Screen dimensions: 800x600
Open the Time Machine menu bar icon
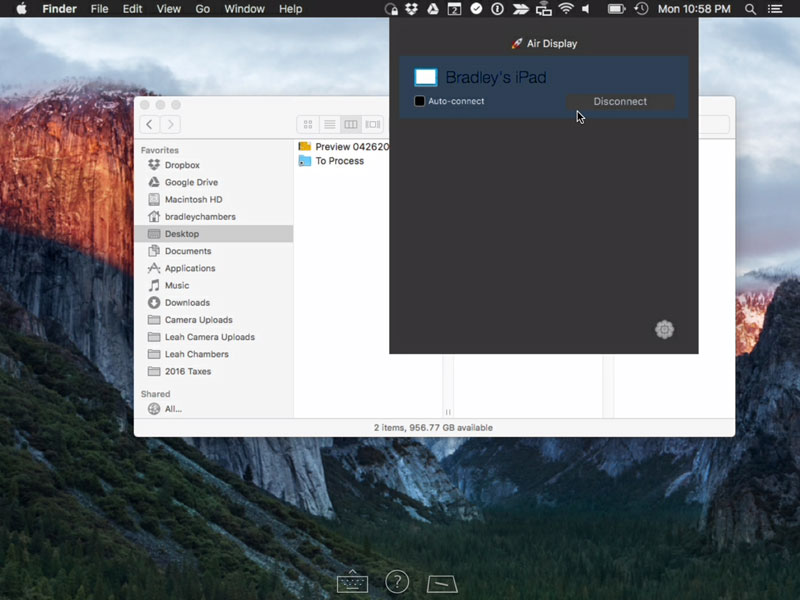641,9
